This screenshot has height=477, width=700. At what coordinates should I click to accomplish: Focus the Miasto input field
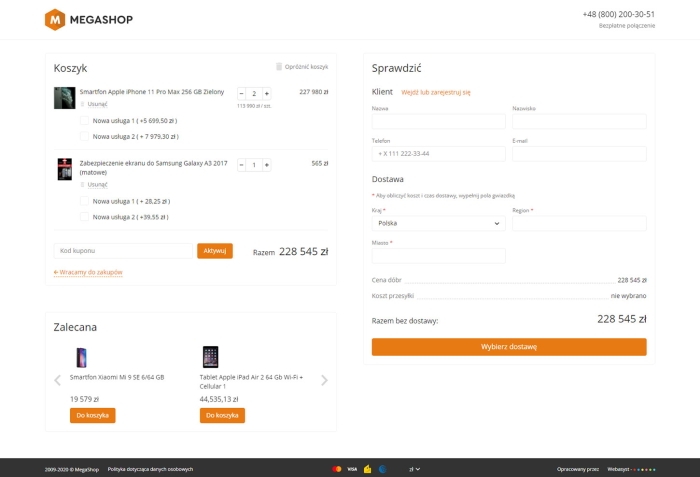coord(438,255)
